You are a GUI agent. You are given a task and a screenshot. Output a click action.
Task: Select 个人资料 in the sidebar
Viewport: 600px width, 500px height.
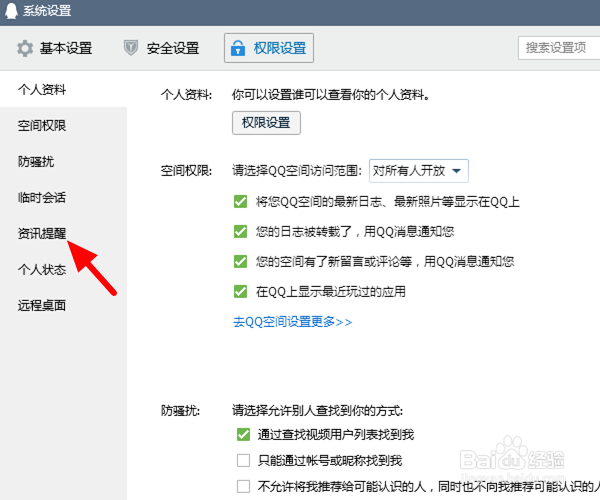(42, 90)
